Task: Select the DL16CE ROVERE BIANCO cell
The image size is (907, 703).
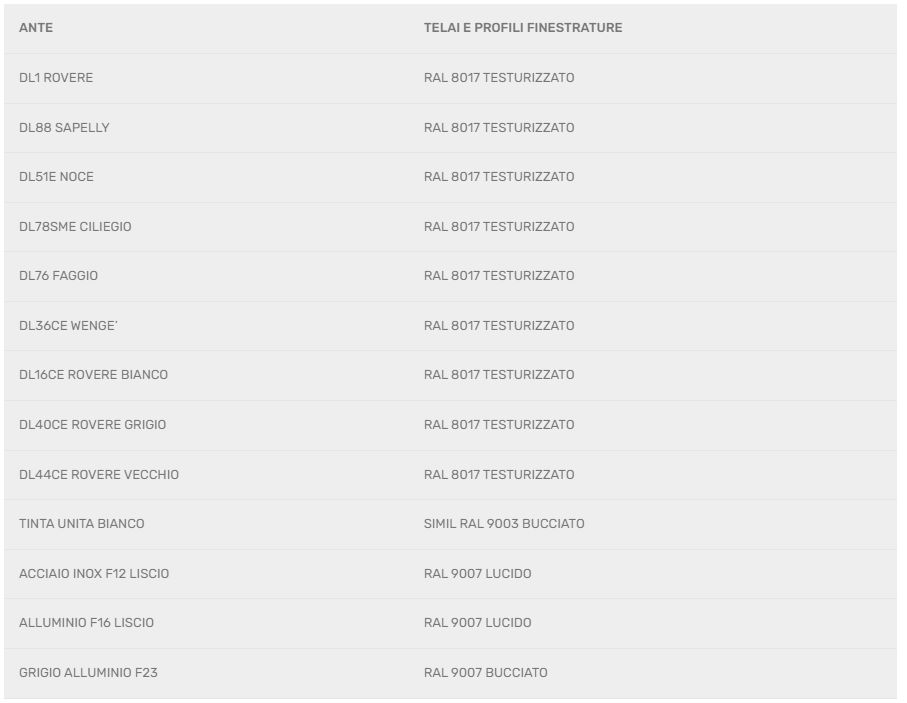Action: click(x=93, y=375)
